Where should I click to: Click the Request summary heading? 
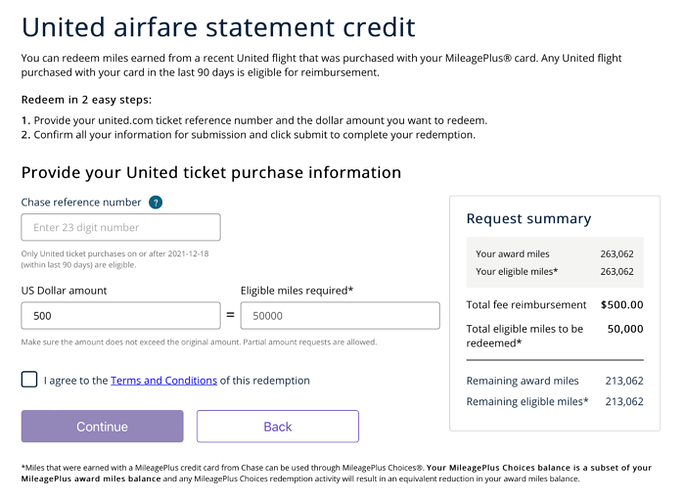point(528,219)
